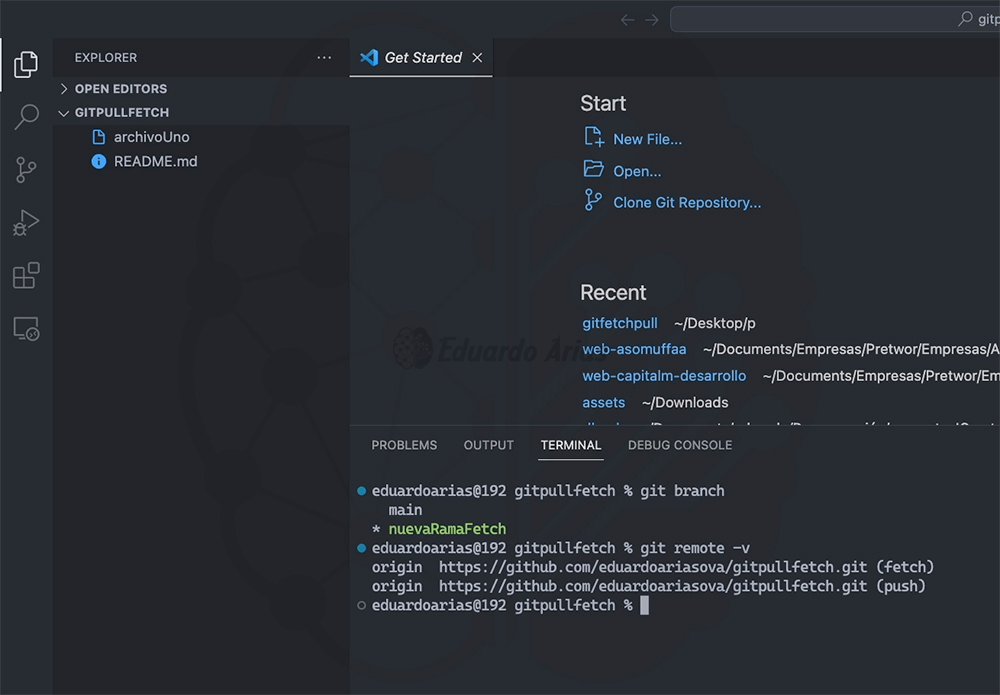Open recent assets folder
Image resolution: width=1000 pixels, height=695 pixels.
tap(603, 402)
